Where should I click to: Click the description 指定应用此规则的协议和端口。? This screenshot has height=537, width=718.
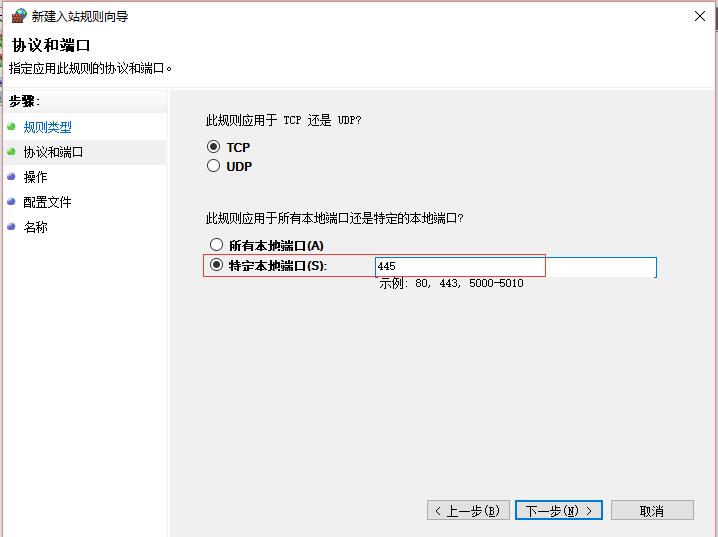(x=90, y=69)
